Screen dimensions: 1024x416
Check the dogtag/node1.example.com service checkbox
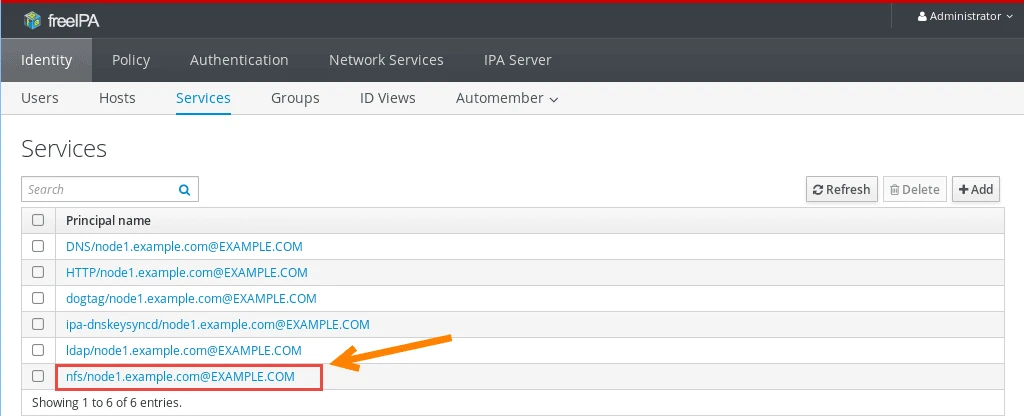tap(38, 298)
